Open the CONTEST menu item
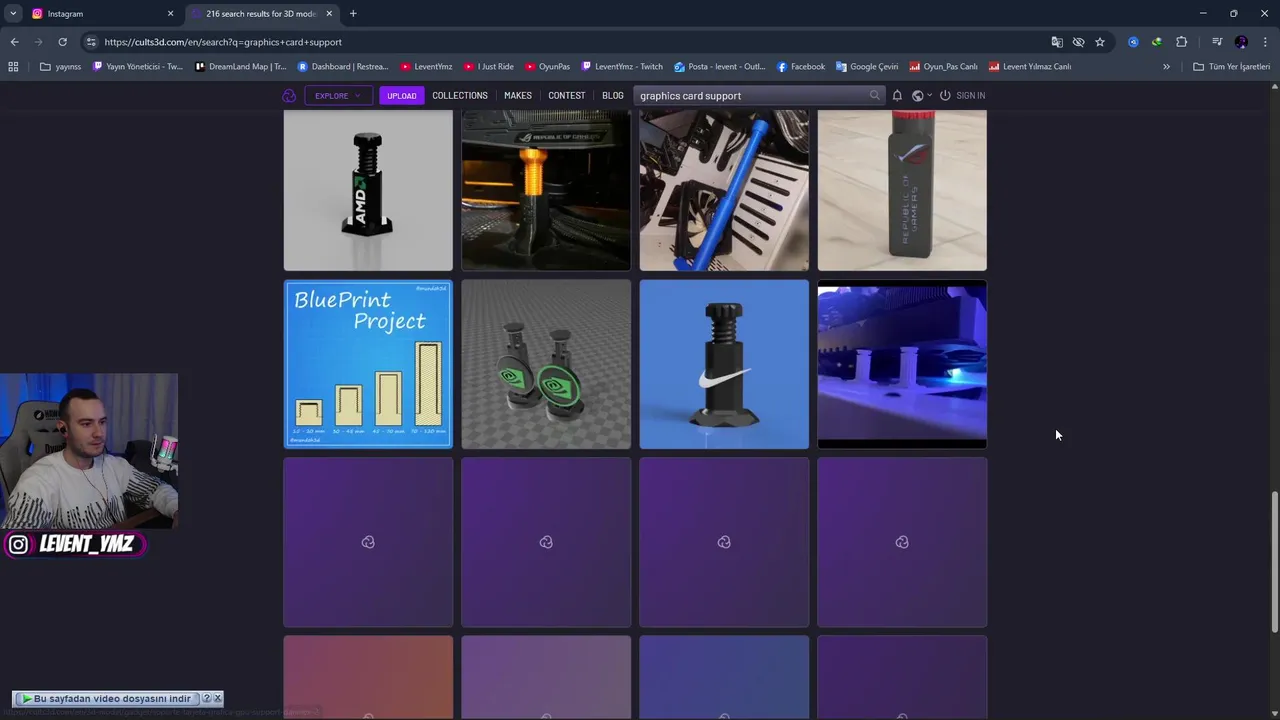The image size is (1280, 720). click(x=567, y=96)
